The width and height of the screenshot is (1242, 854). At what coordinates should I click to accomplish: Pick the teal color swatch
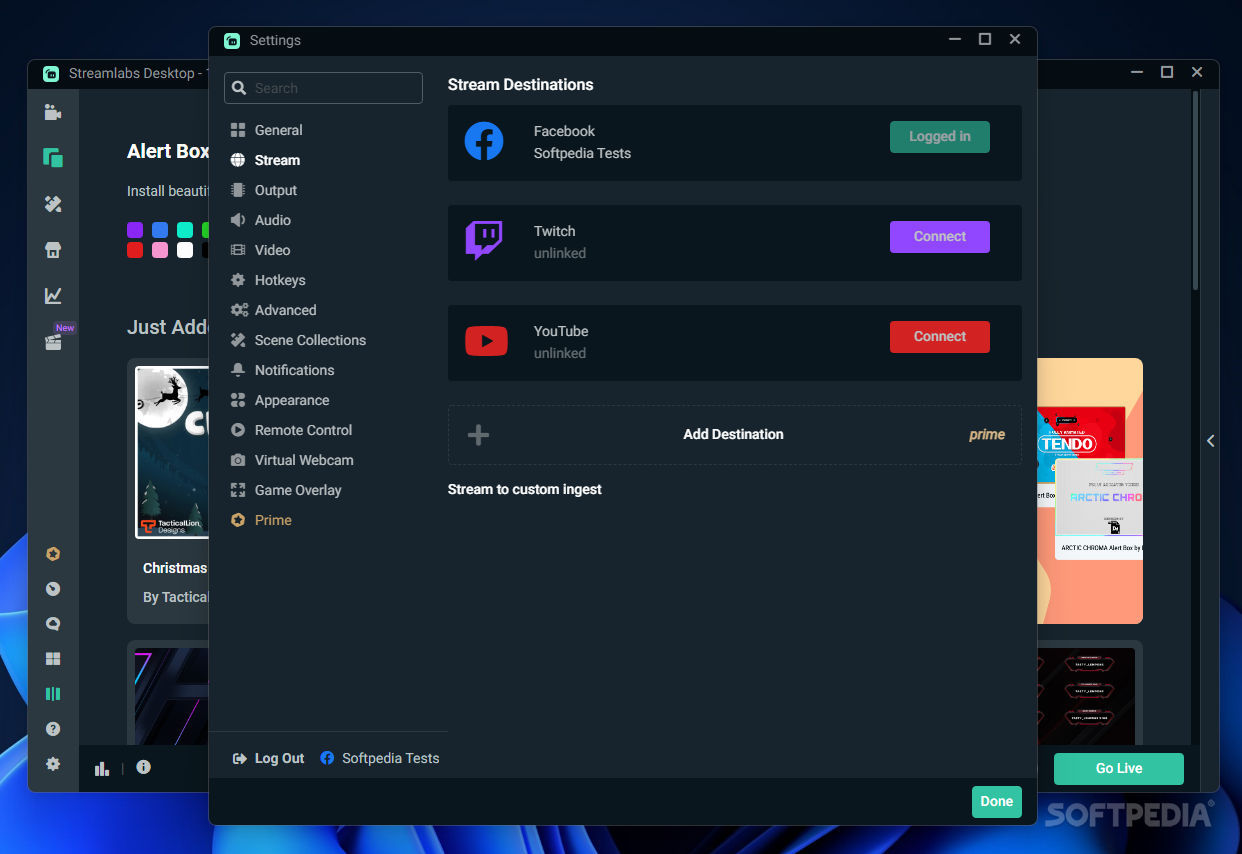(185, 230)
